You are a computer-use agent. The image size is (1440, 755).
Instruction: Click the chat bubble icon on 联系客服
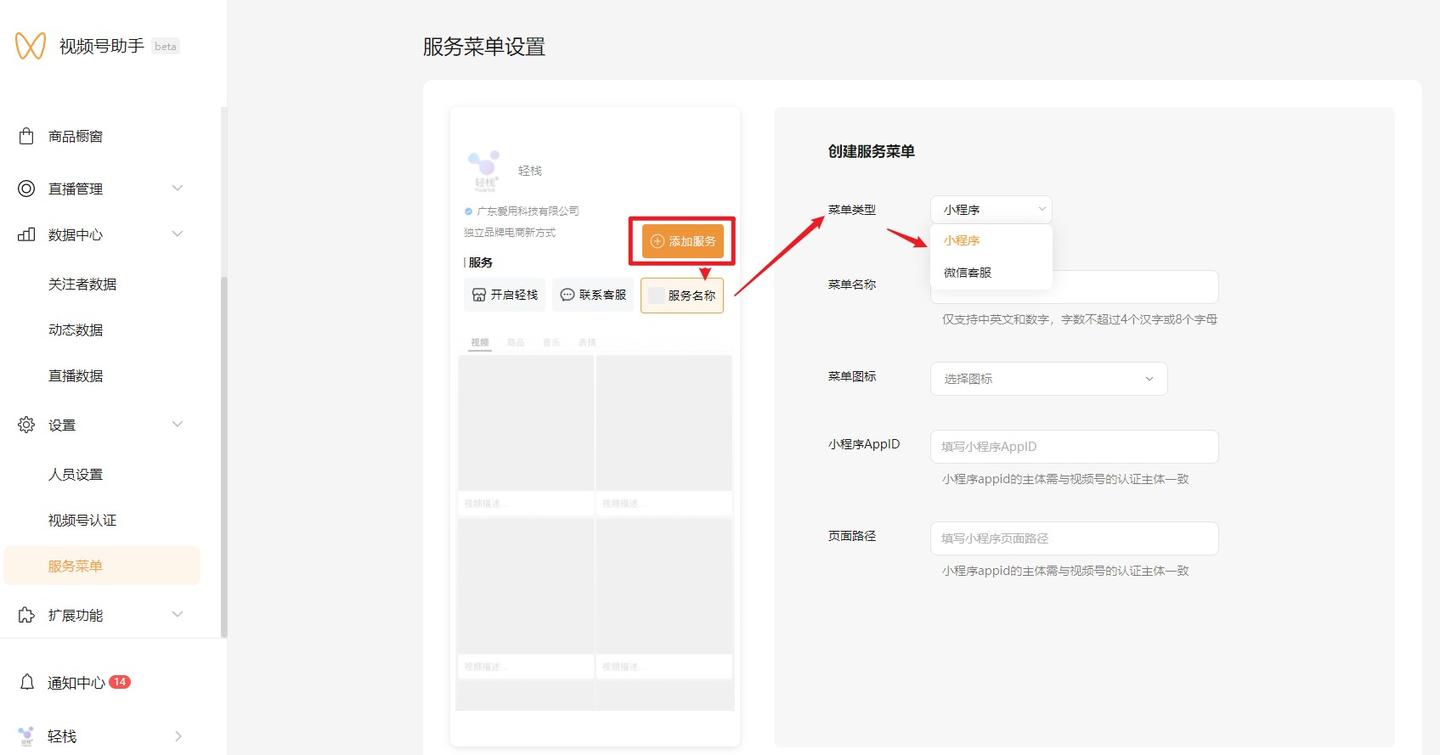tap(567, 295)
